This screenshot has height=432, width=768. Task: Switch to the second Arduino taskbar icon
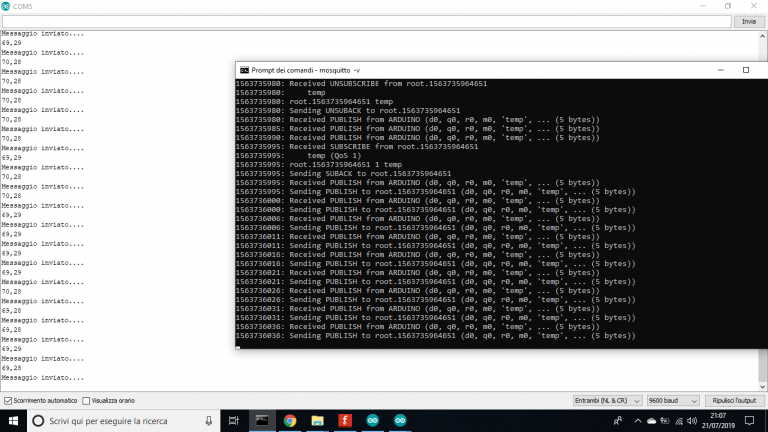[x=399, y=421]
